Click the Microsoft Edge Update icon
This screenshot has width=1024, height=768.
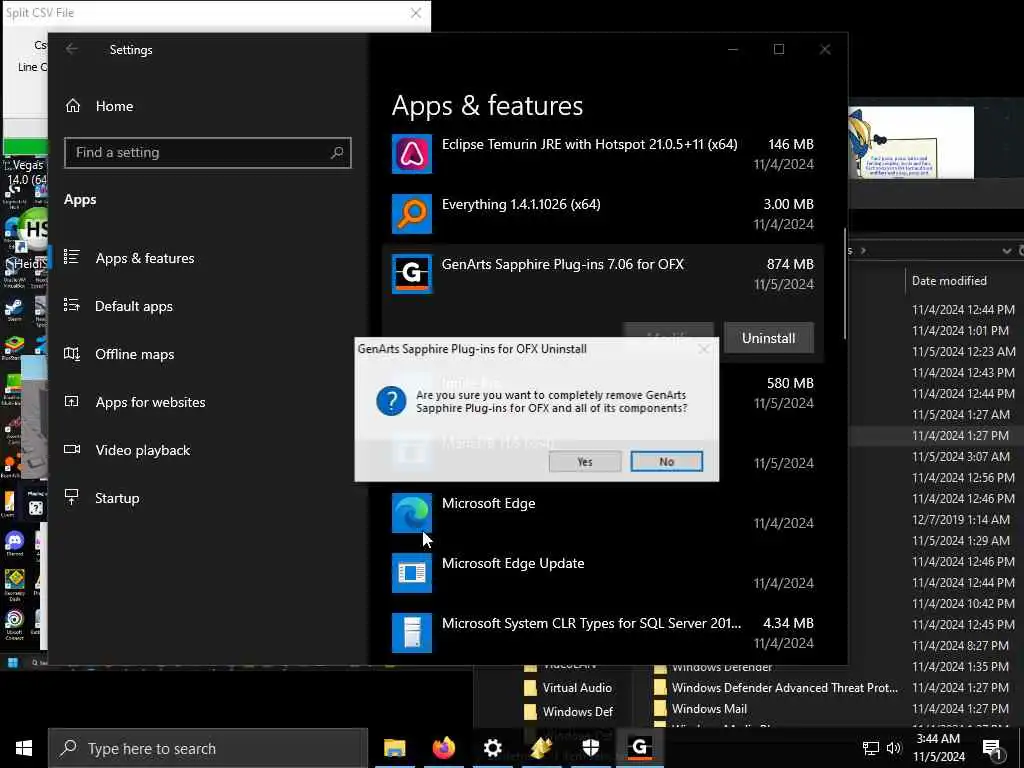[411, 573]
